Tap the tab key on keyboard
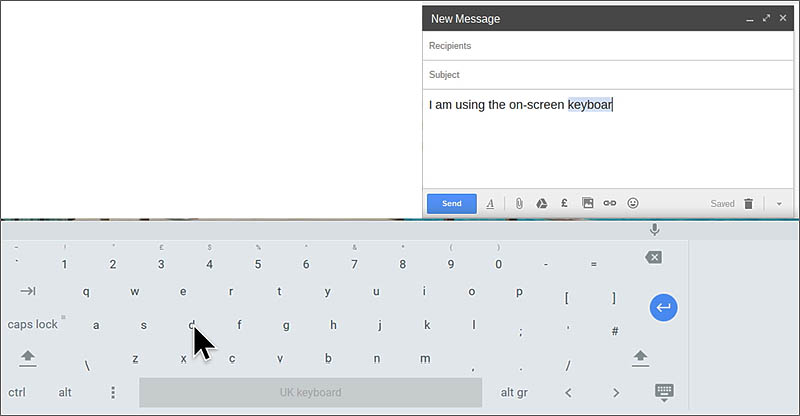The image size is (800, 416). point(28,291)
